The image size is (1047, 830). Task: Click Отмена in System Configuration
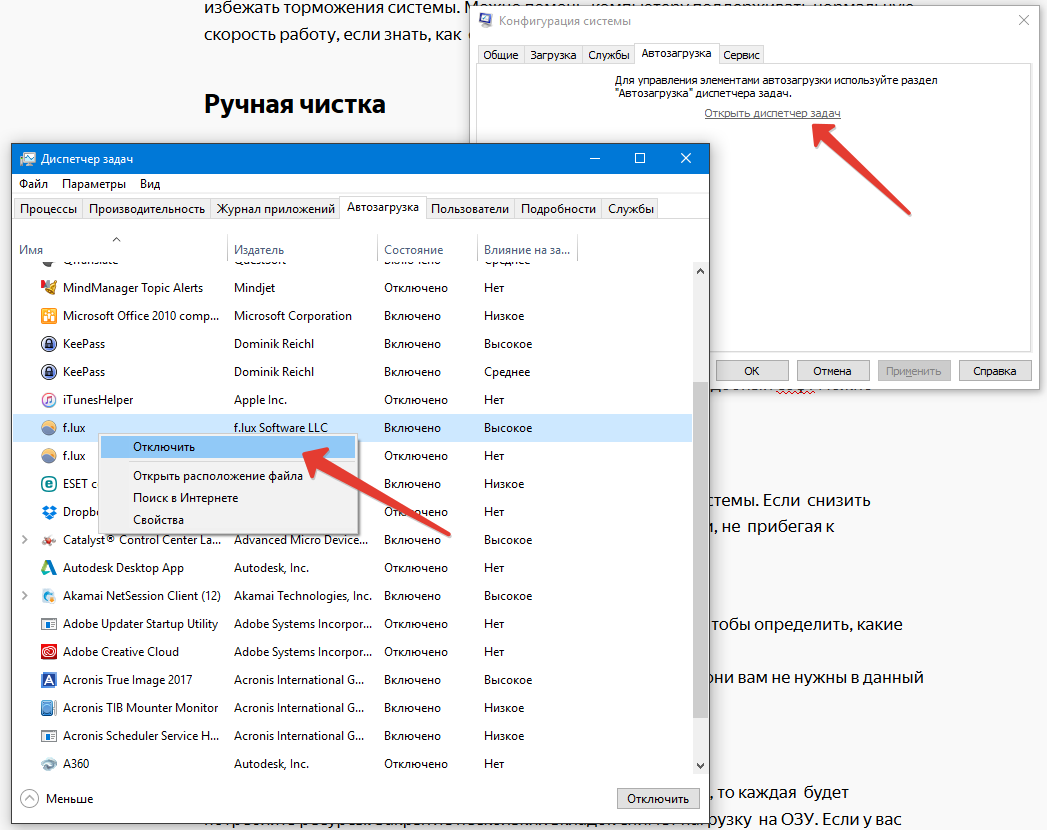(832, 371)
